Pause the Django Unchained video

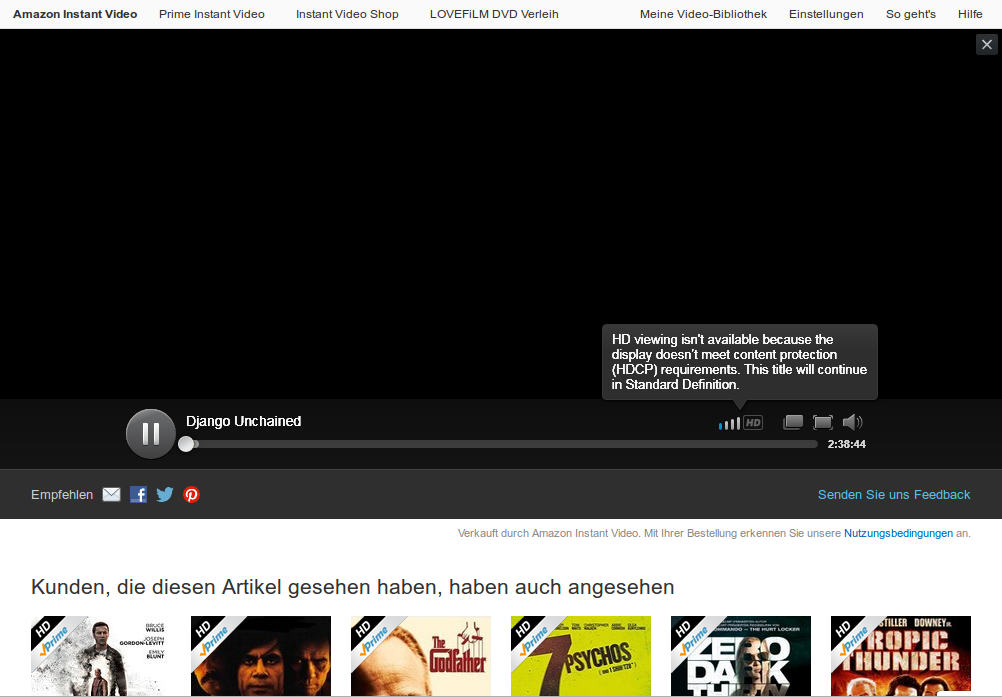[151, 434]
